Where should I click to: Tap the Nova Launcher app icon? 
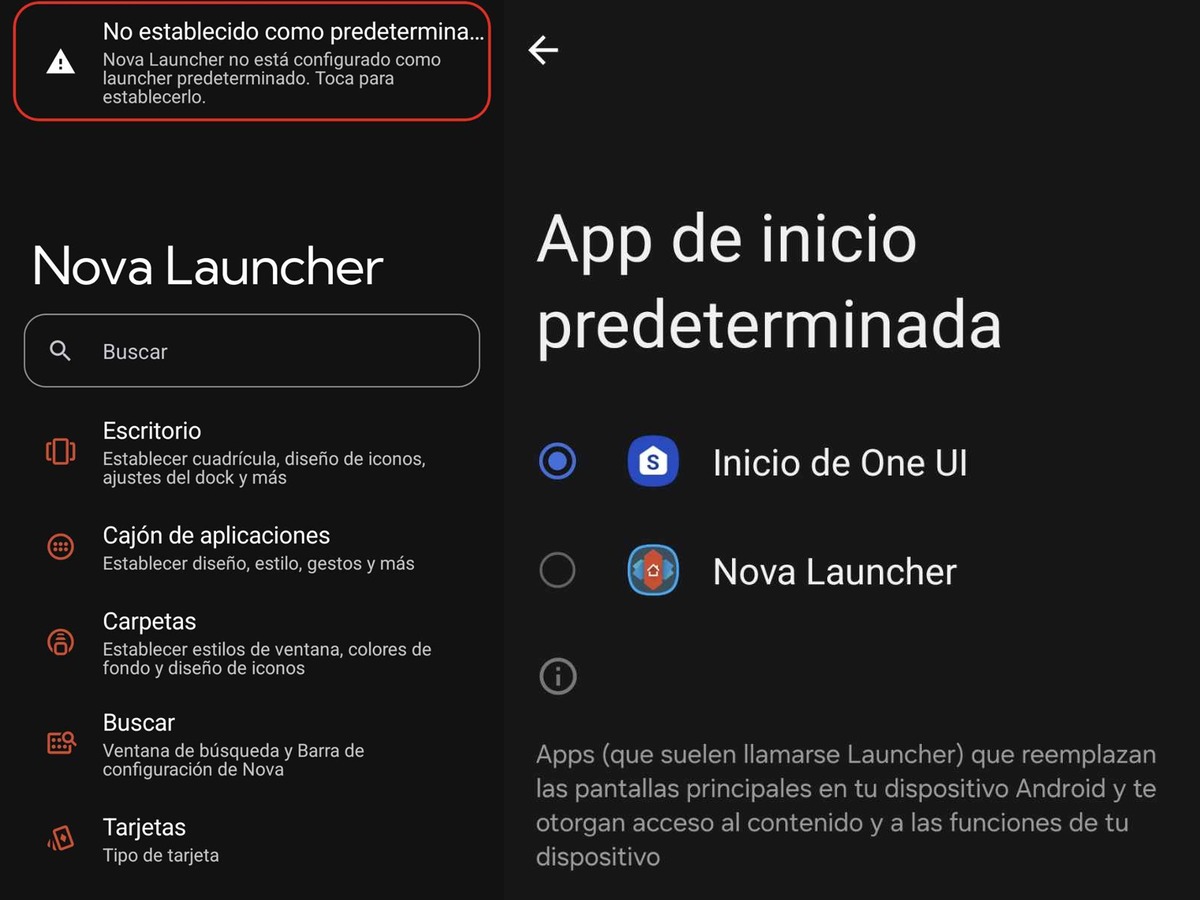654,571
